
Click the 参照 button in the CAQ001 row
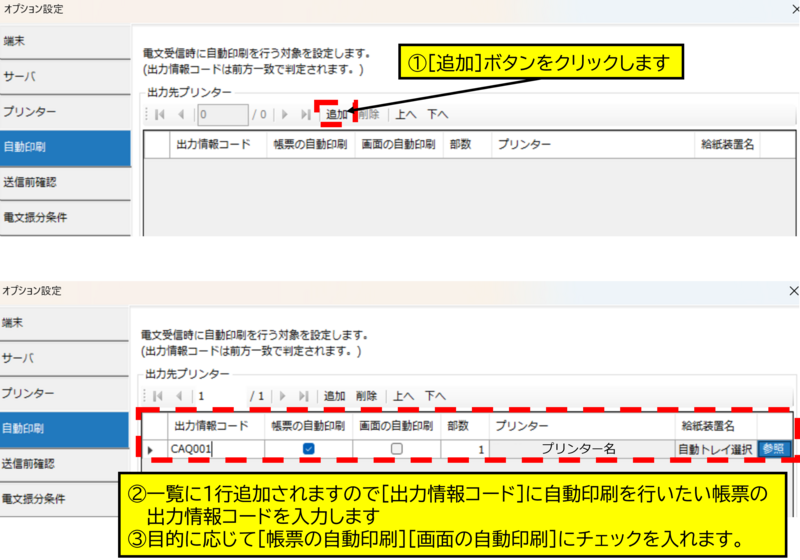click(x=774, y=449)
